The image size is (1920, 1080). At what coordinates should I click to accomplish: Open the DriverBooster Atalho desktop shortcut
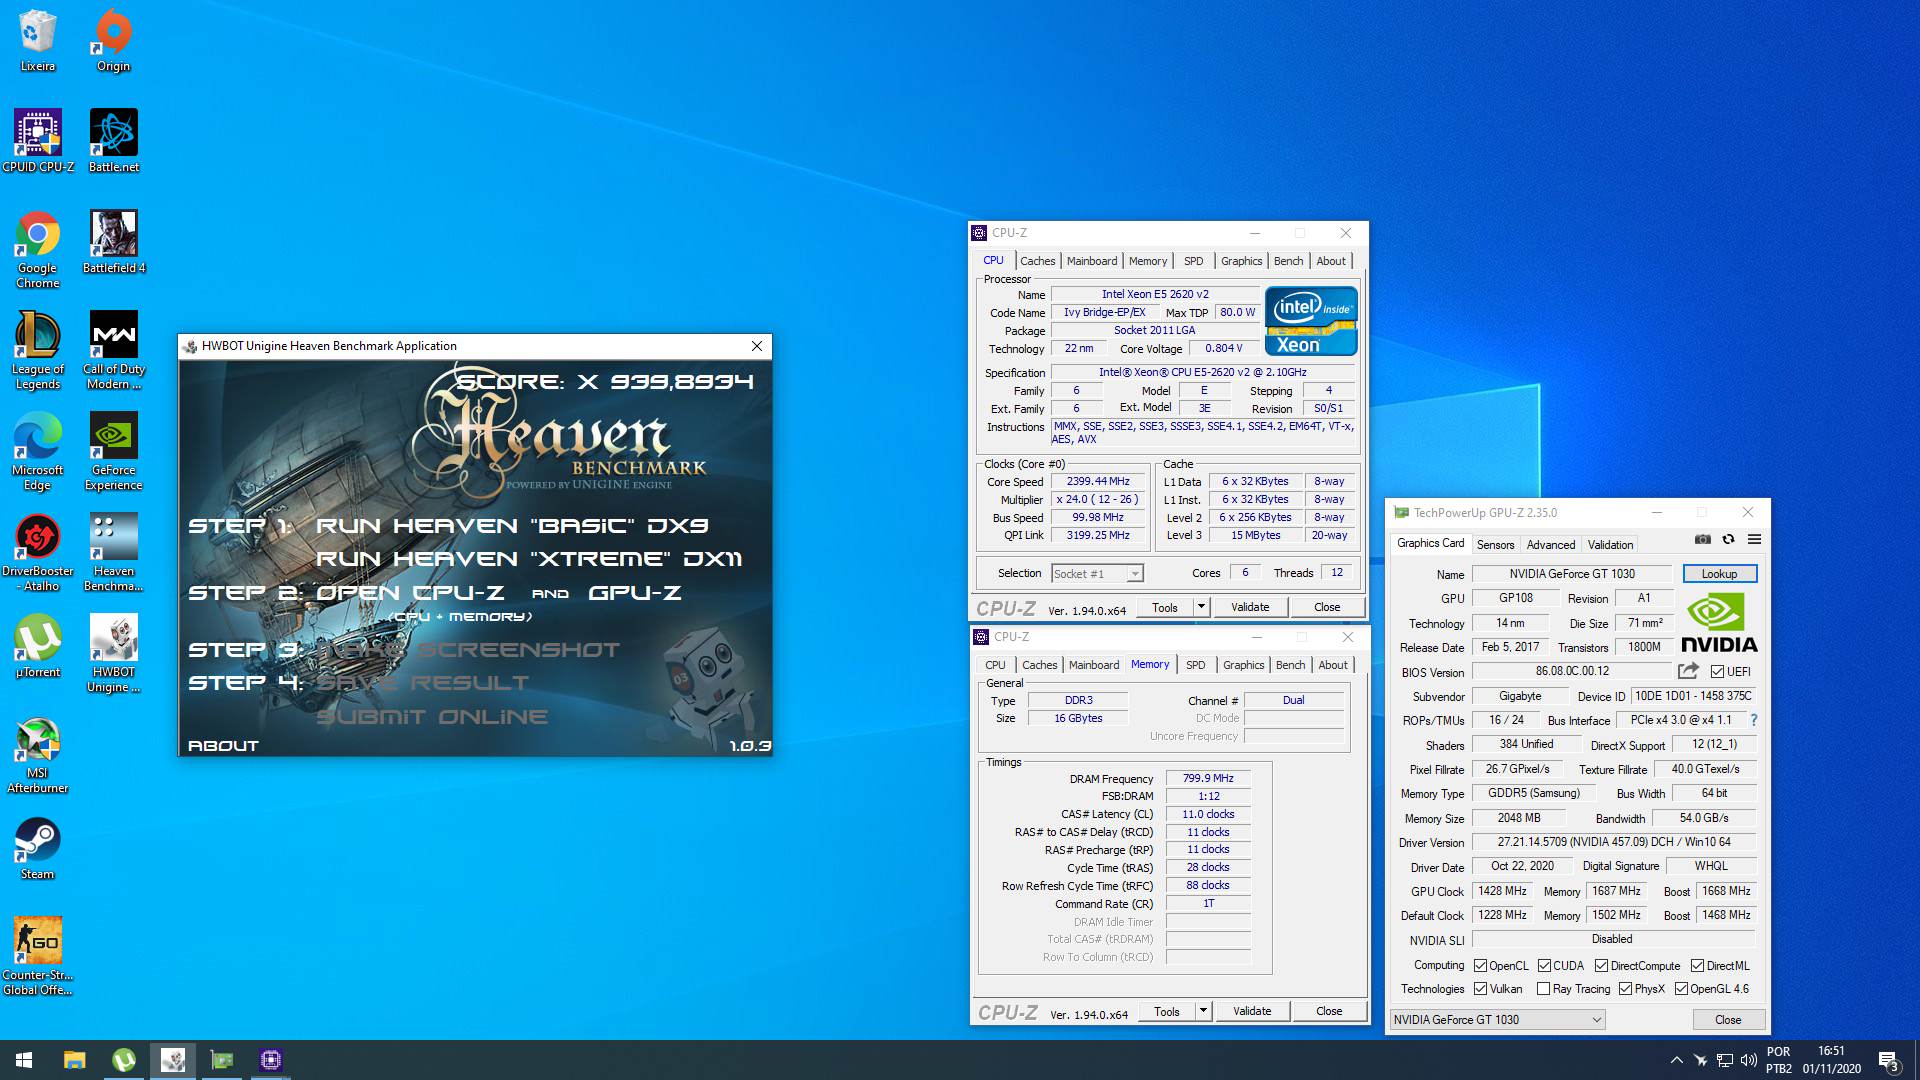tap(37, 553)
